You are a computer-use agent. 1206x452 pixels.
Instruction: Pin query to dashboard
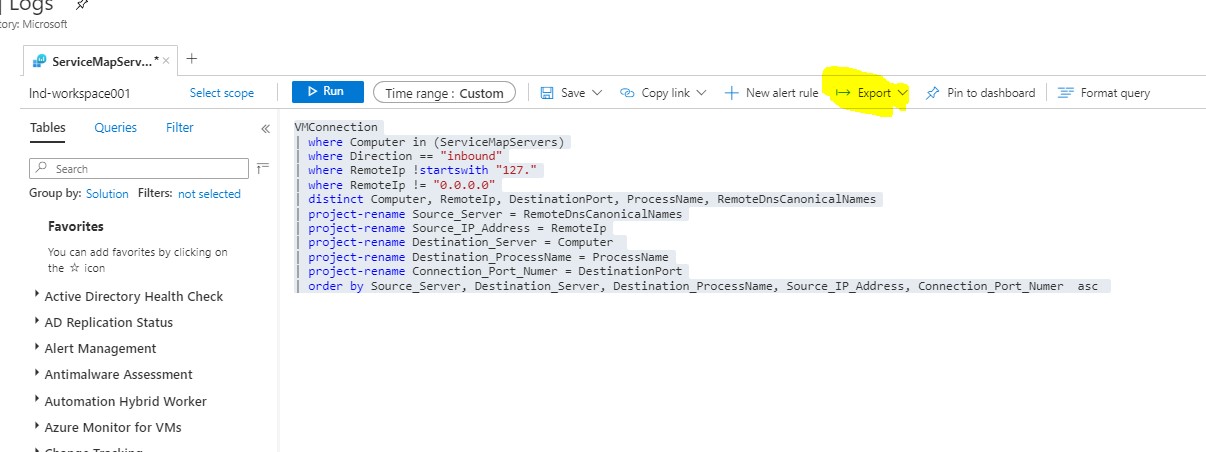pyautogui.click(x=980, y=93)
